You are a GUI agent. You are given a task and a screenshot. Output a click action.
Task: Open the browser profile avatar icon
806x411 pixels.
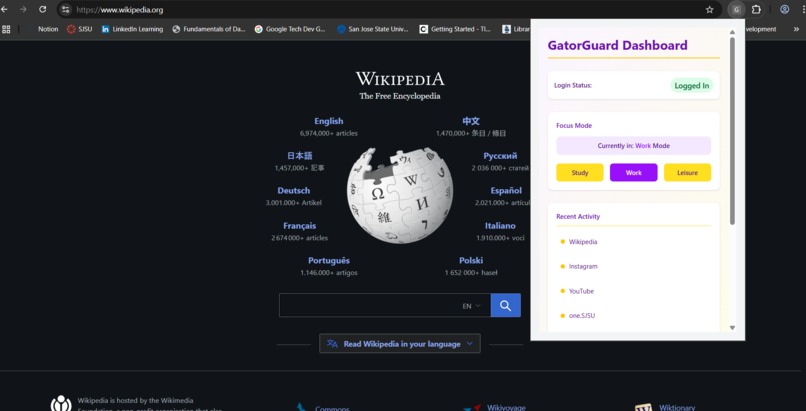[784, 9]
